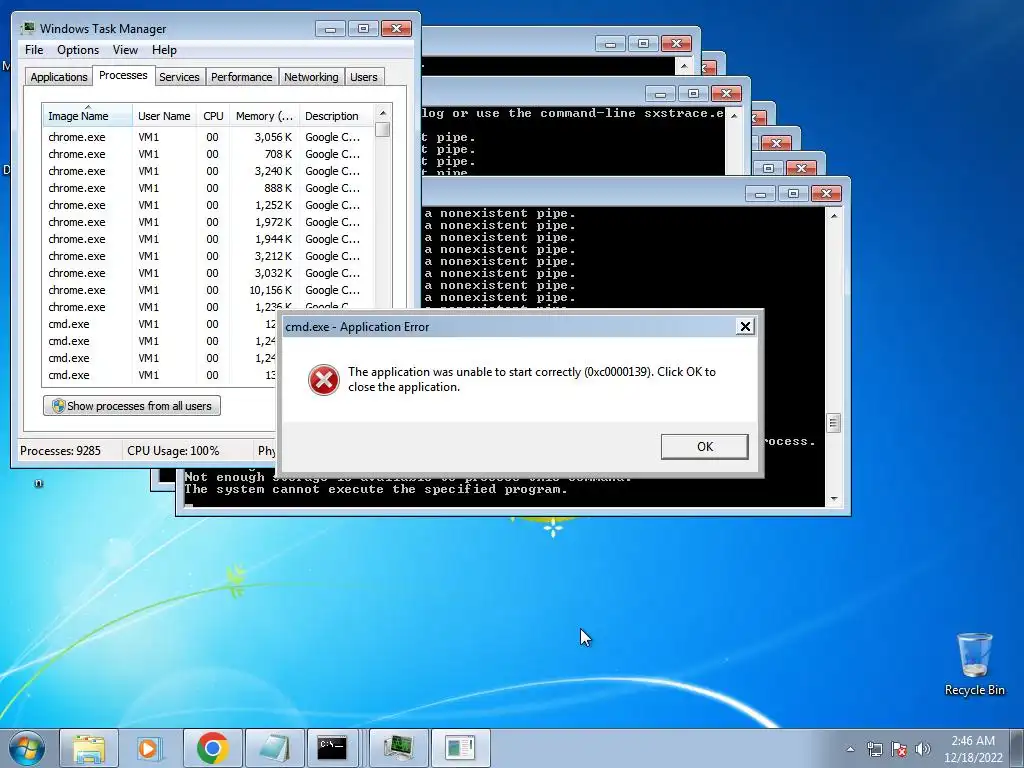Switch to the Networking tab
Viewport: 1024px width, 768px height.
coord(311,77)
